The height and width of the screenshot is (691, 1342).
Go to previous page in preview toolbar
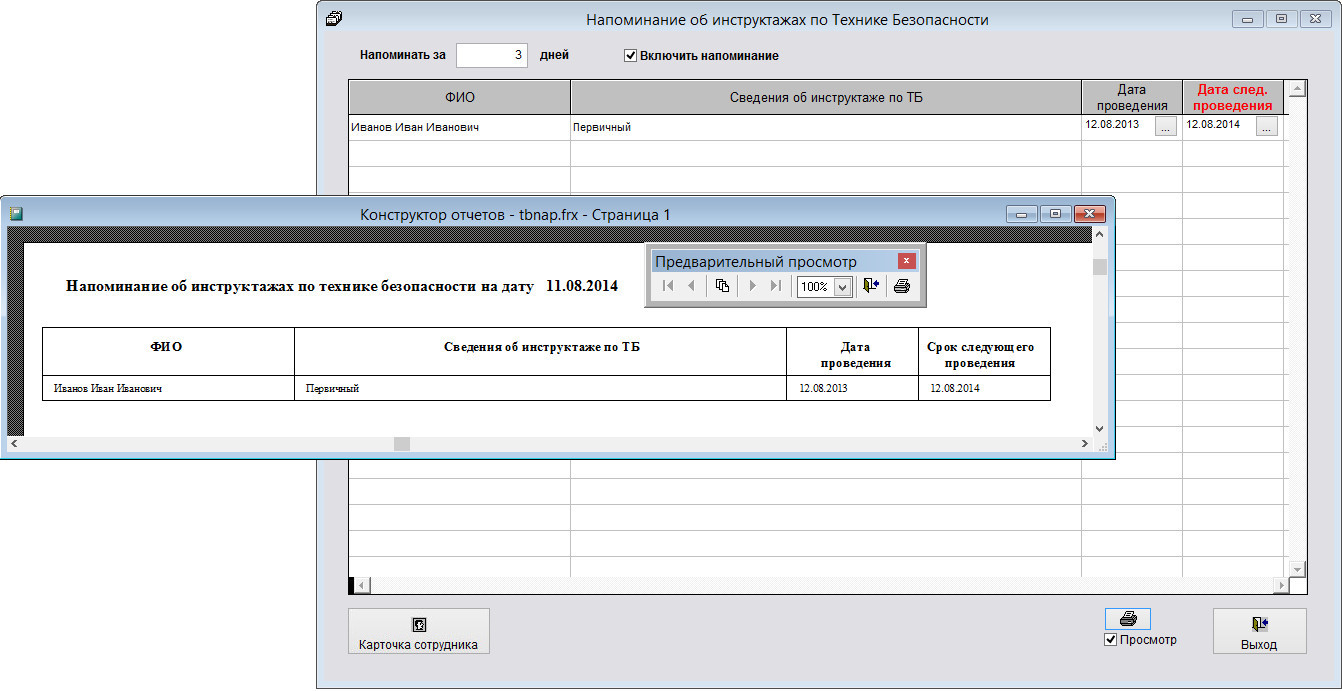point(690,286)
